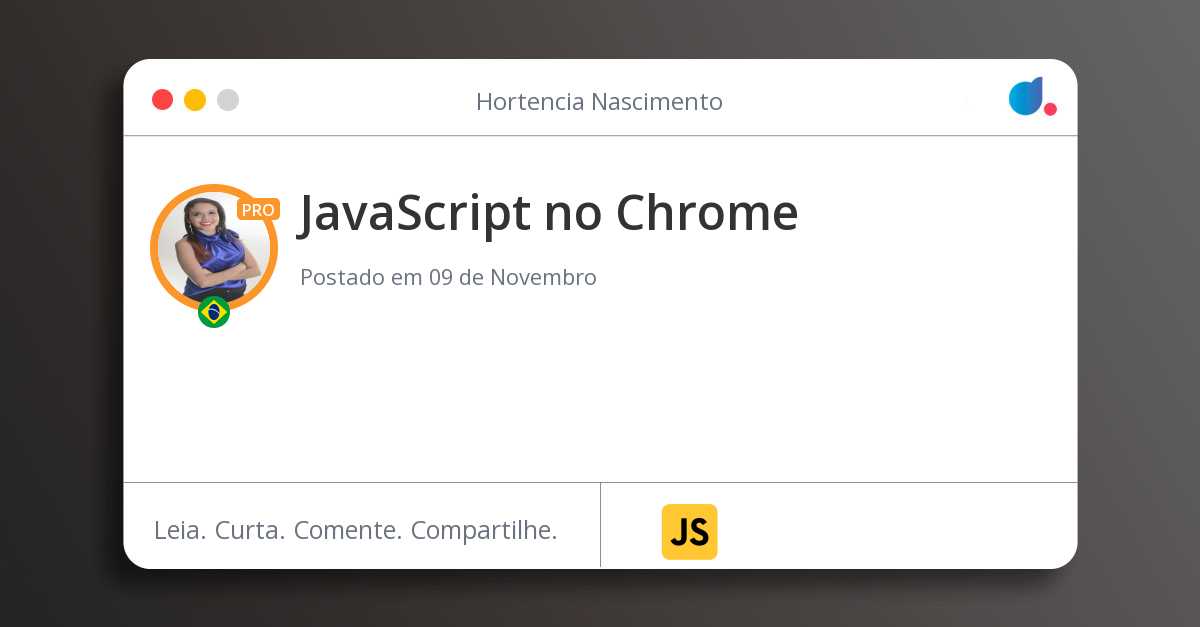Screen dimensions: 1200x627
Task: Click the blue logo shape in the header
Action: coord(1025,96)
